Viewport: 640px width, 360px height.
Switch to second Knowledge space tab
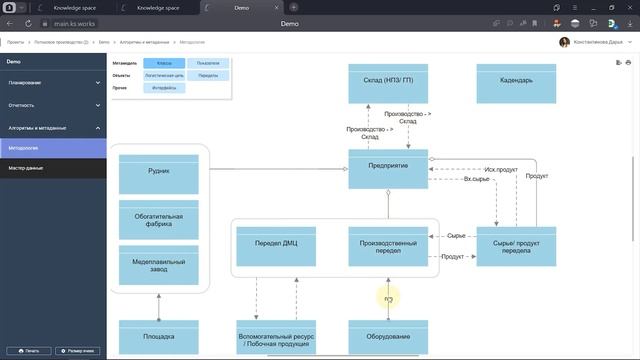tap(158, 8)
